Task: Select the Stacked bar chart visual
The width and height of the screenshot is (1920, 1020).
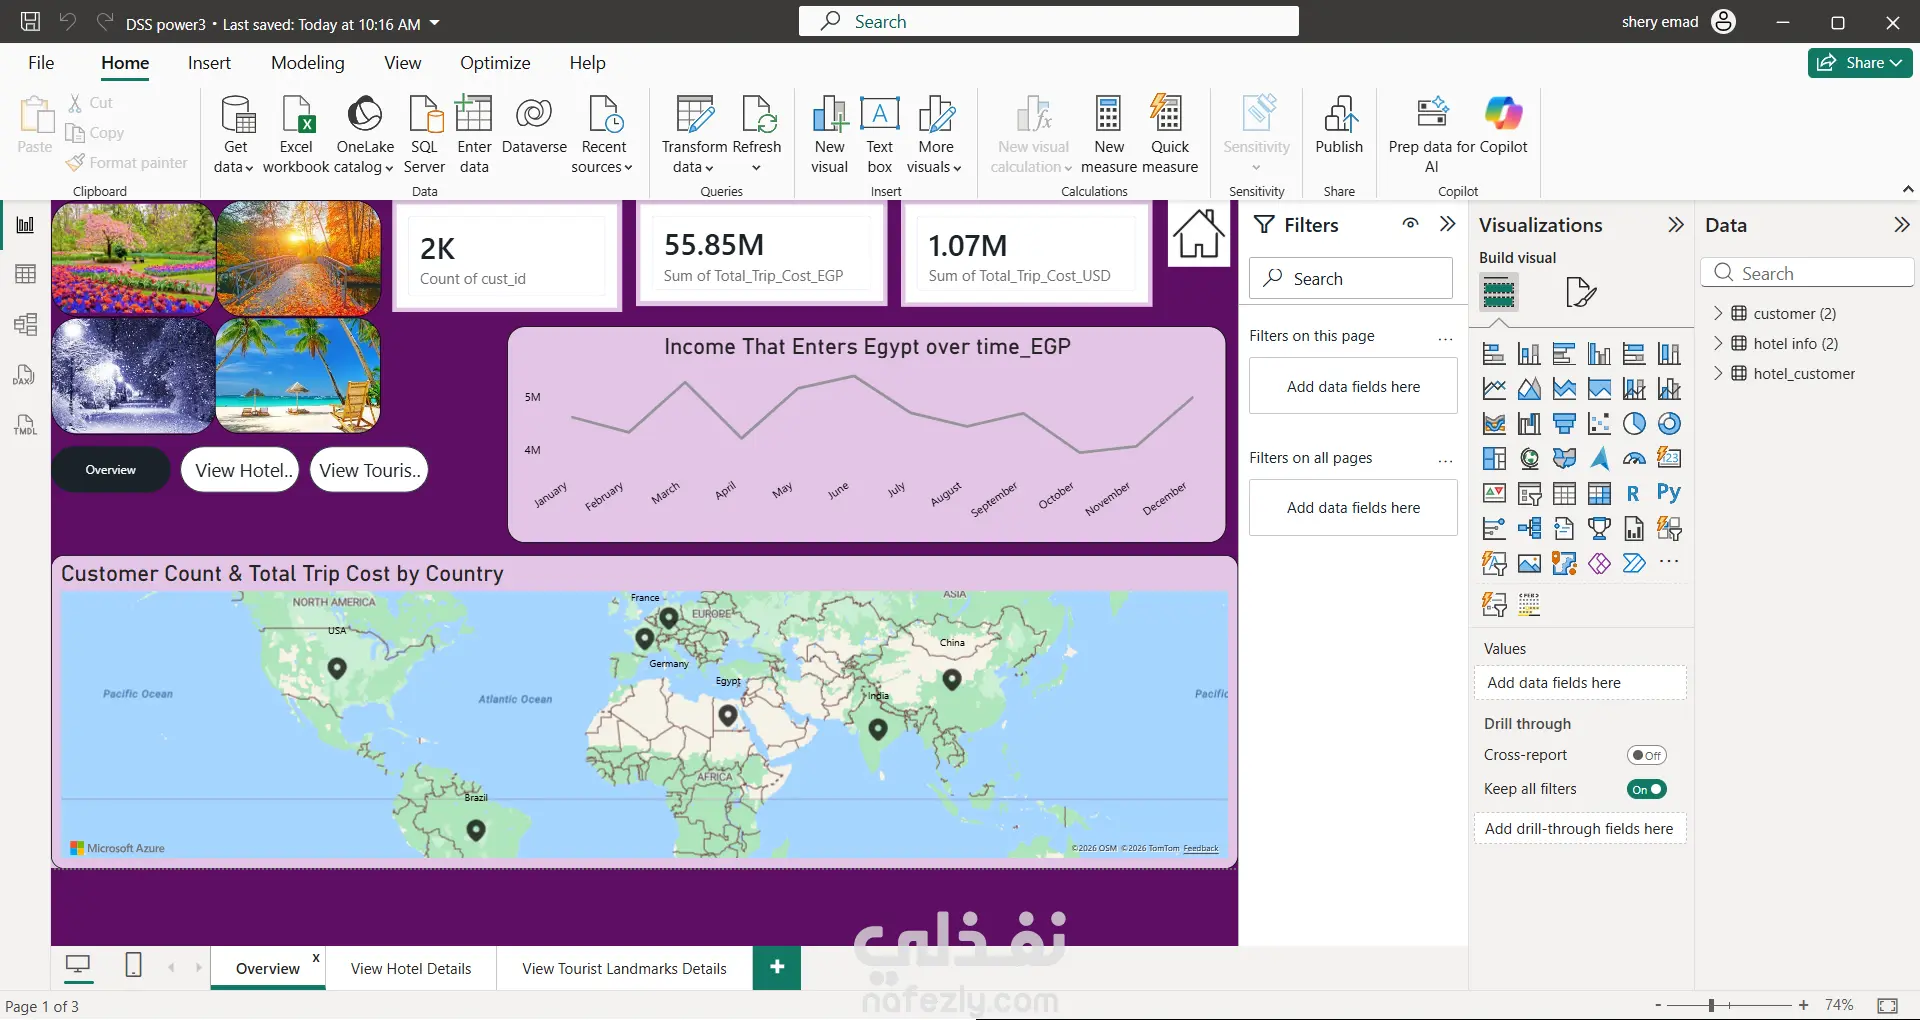Action: pos(1494,354)
